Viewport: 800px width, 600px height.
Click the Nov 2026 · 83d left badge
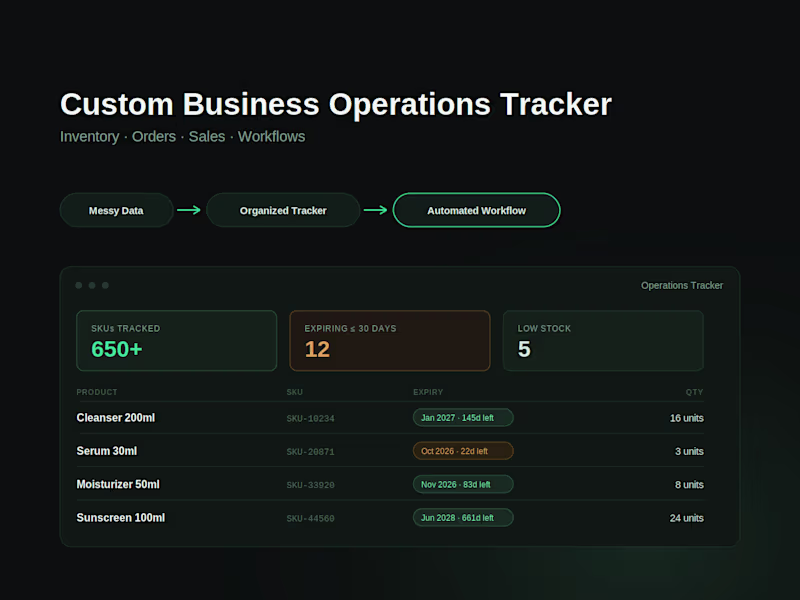463,484
